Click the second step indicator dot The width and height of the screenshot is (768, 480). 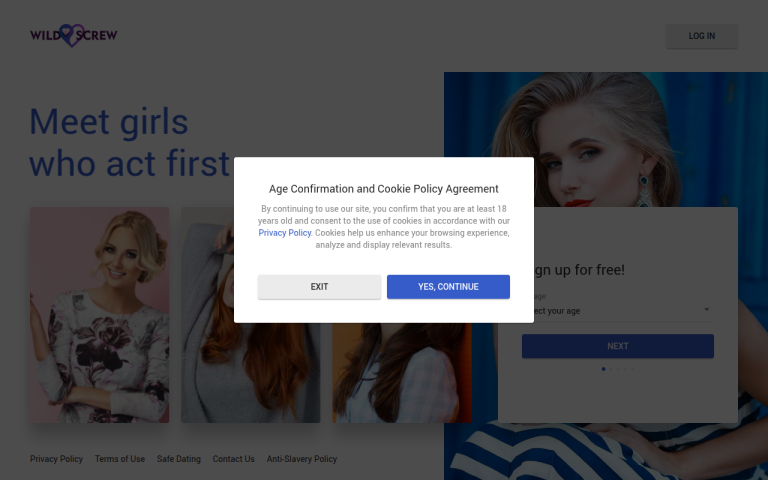coord(611,369)
